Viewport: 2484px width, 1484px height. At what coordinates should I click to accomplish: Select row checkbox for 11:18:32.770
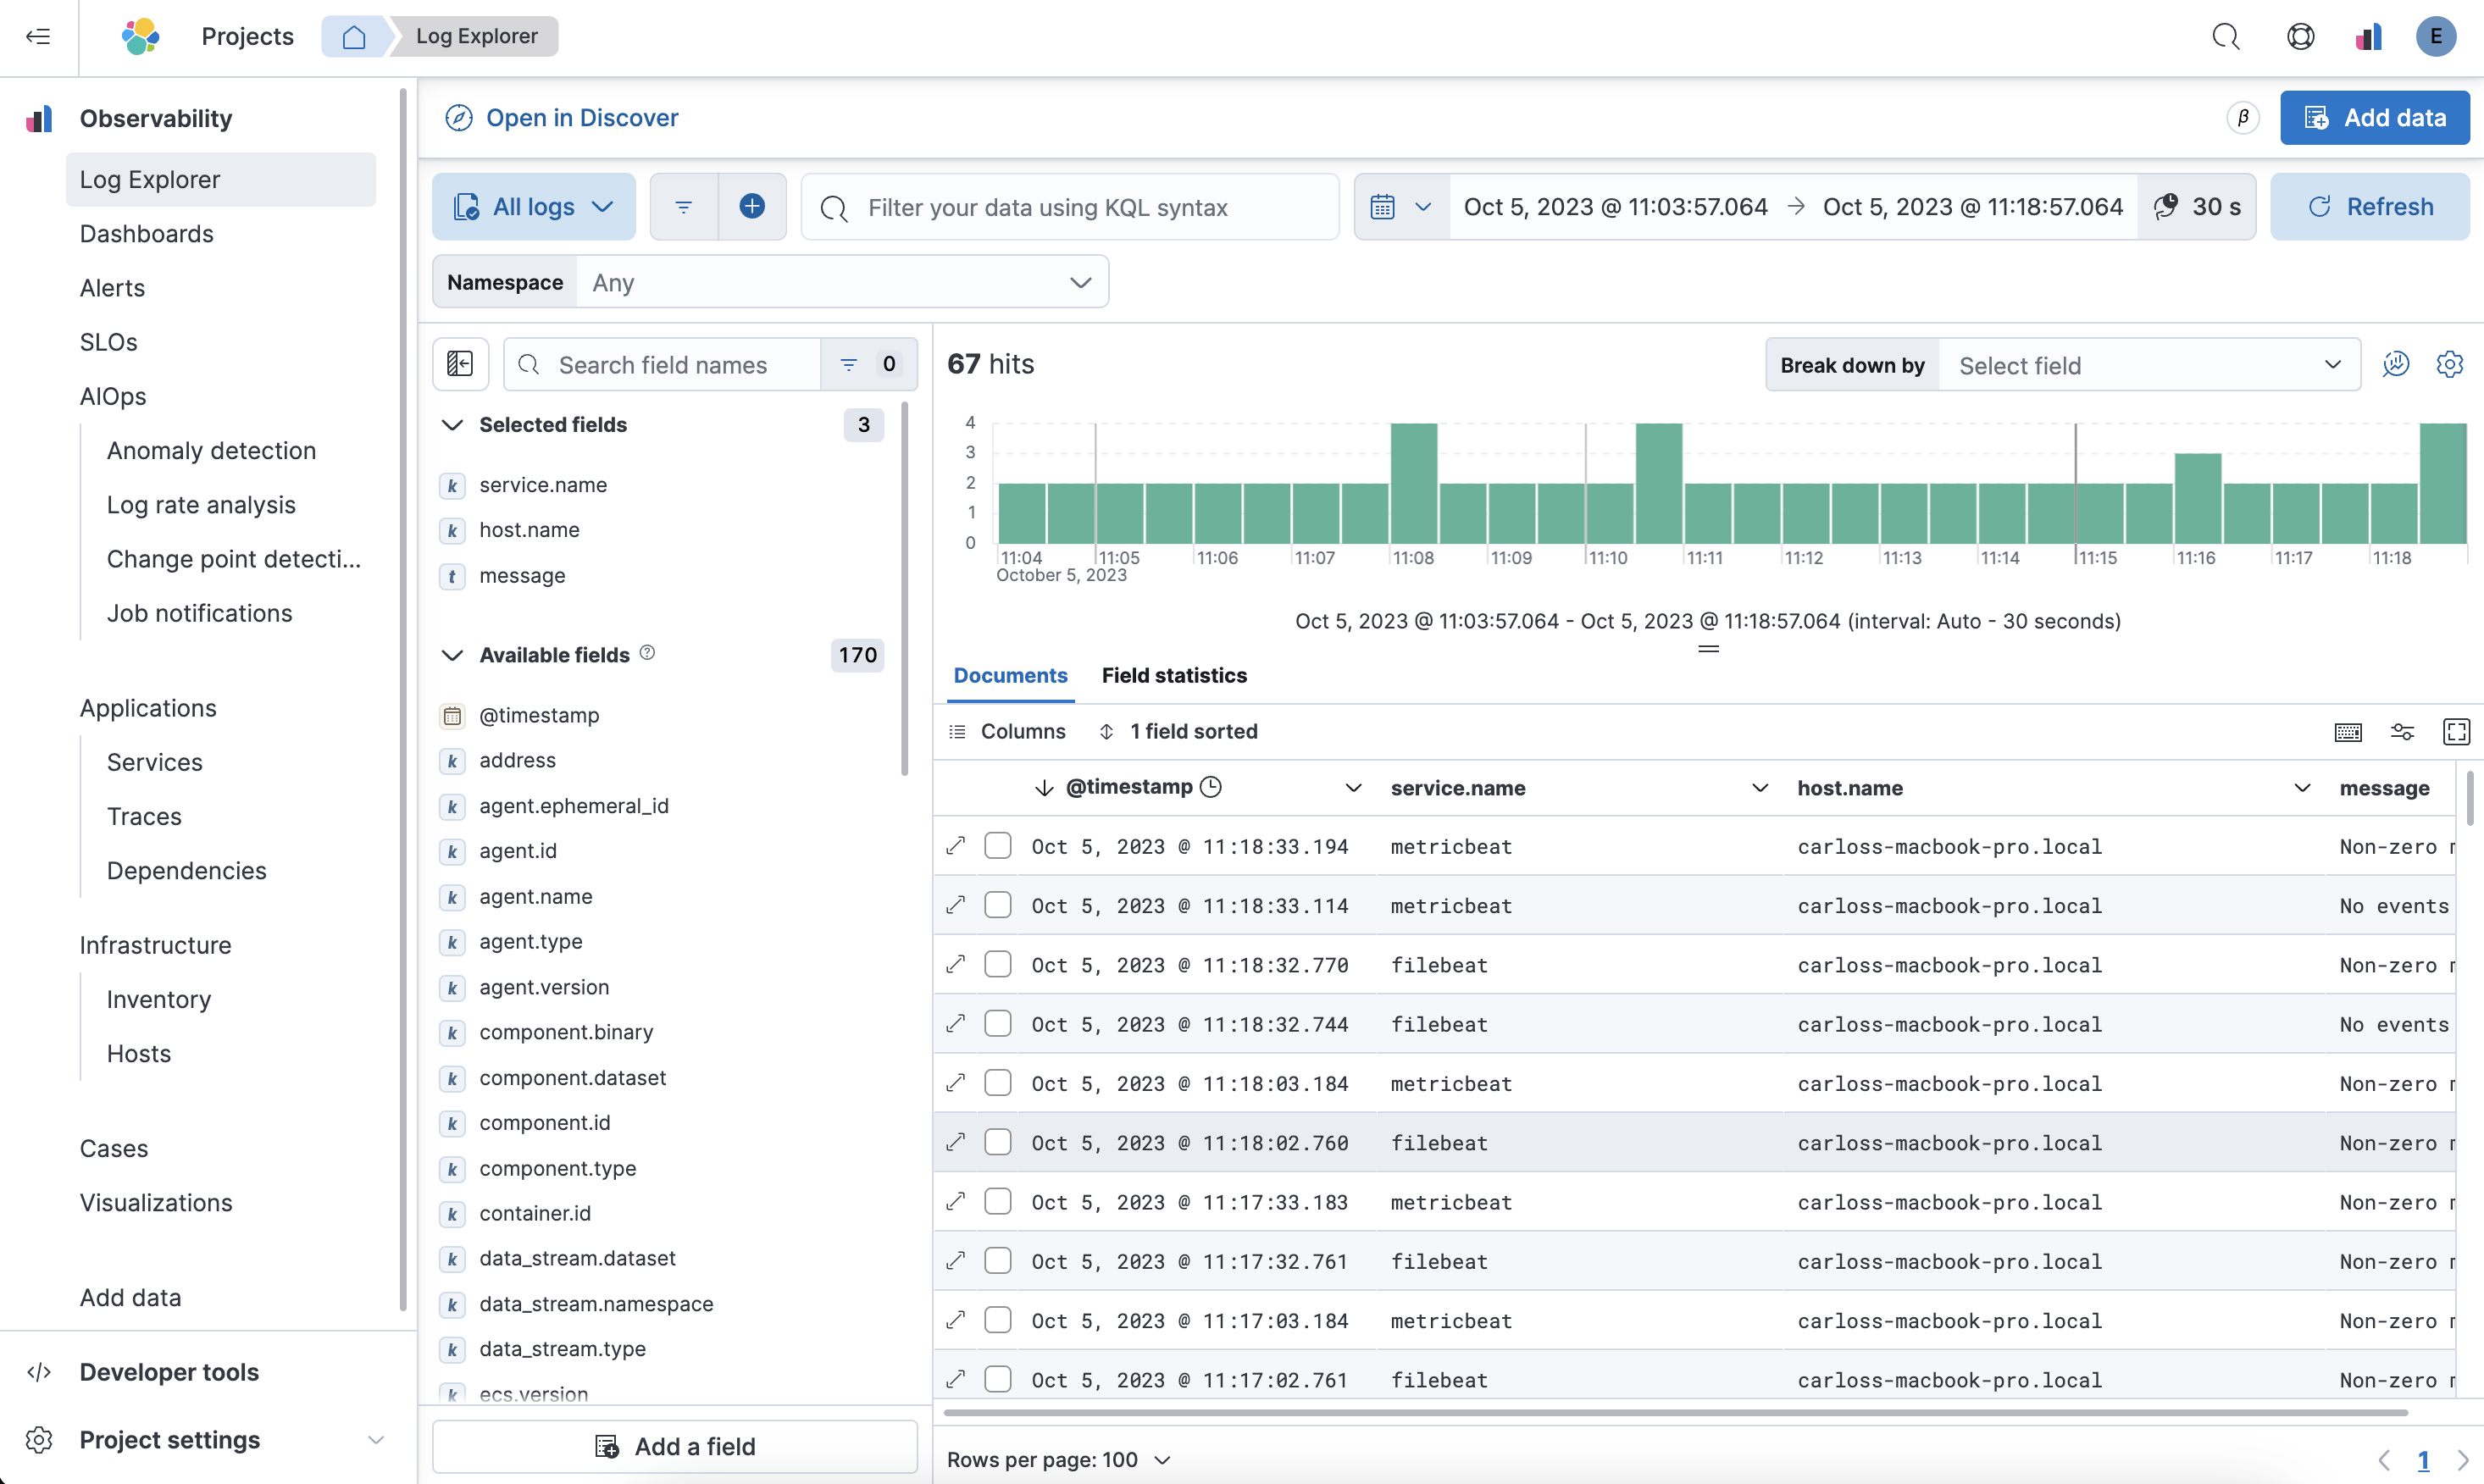point(998,964)
